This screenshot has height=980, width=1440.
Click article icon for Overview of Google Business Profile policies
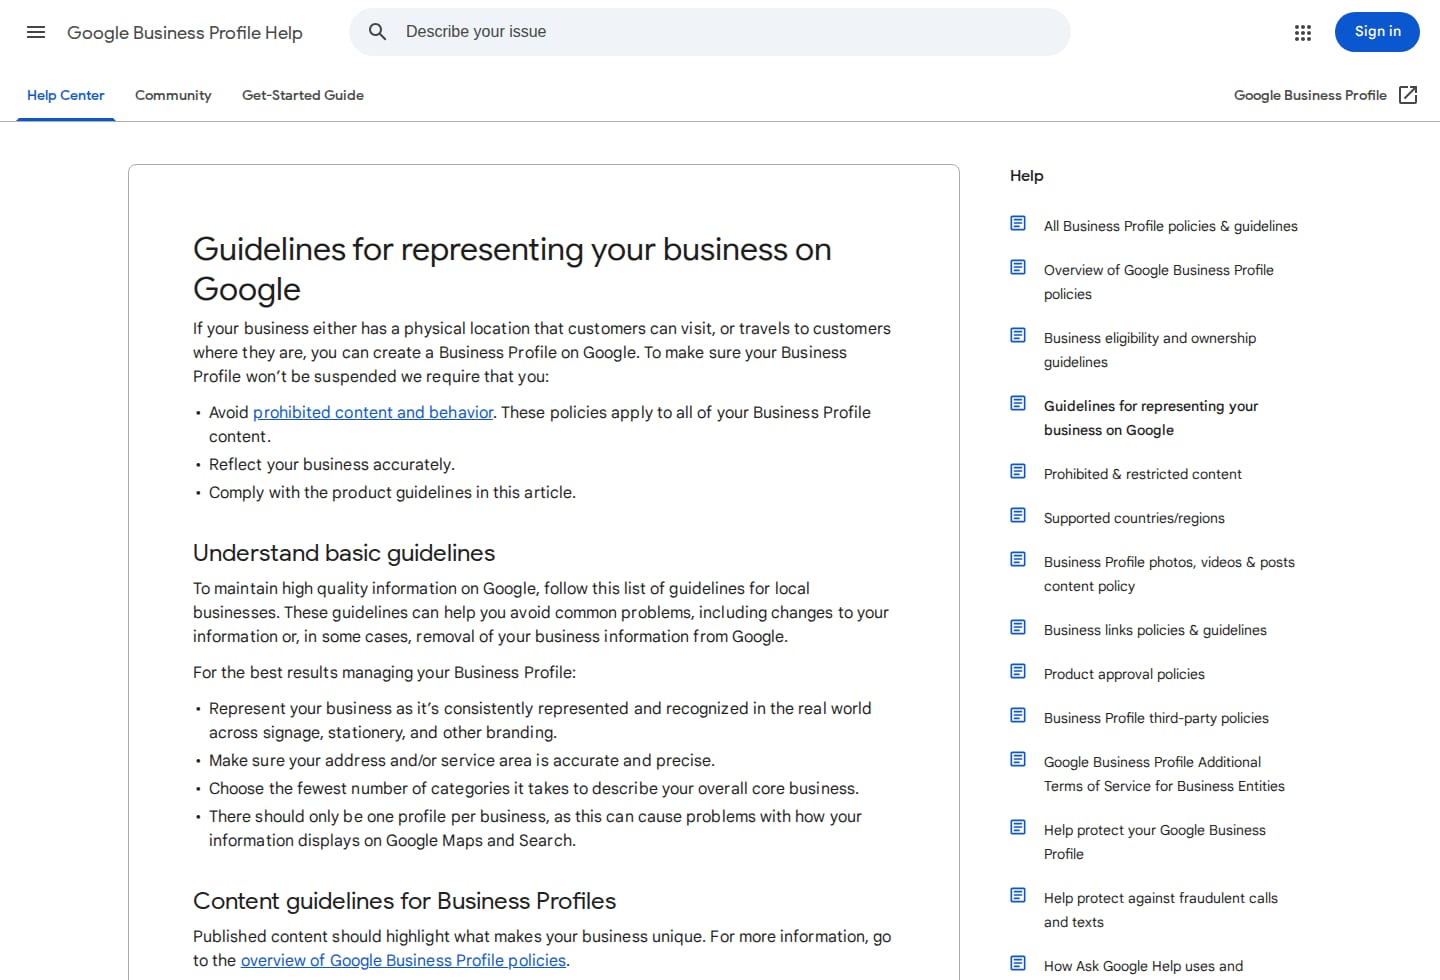[1018, 268]
